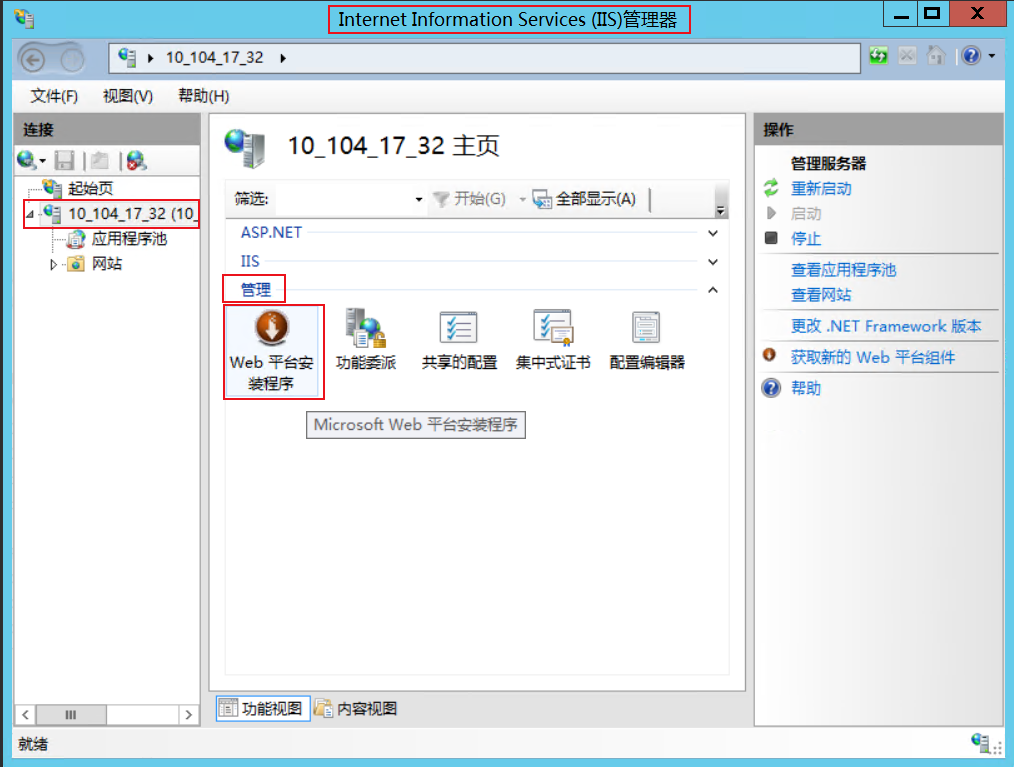Click the delete connection icon
Image resolution: width=1014 pixels, height=767 pixels.
point(136,160)
